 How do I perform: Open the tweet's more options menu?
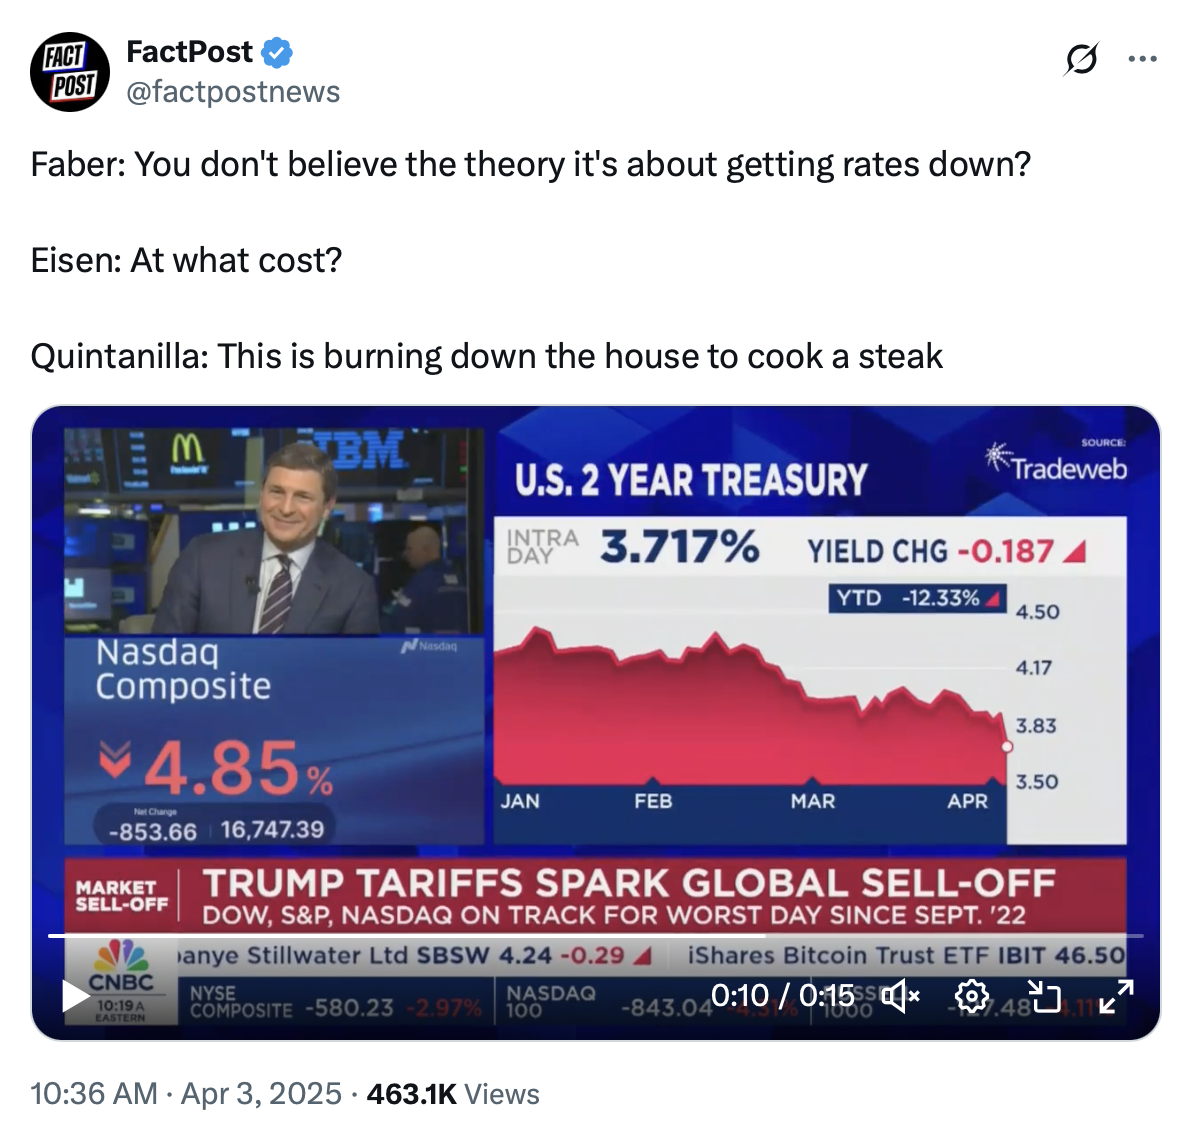tap(1142, 60)
